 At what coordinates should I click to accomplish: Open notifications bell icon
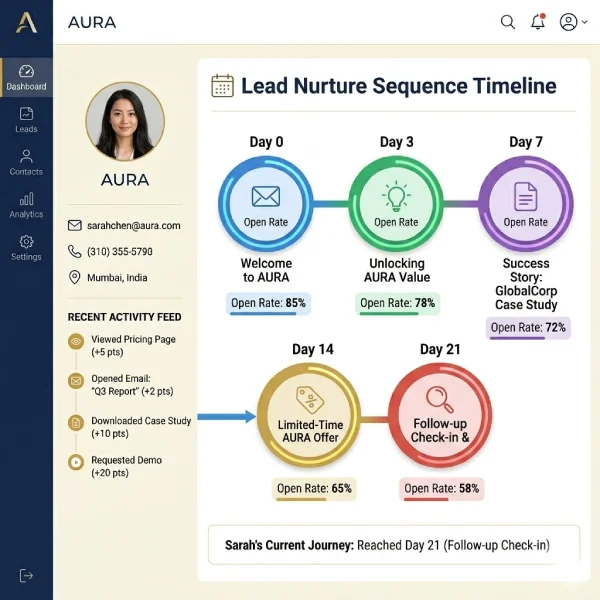pyautogui.click(x=538, y=21)
